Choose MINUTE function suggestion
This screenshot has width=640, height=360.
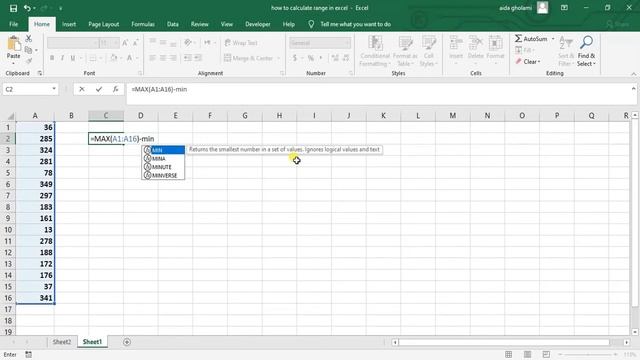(x=163, y=167)
